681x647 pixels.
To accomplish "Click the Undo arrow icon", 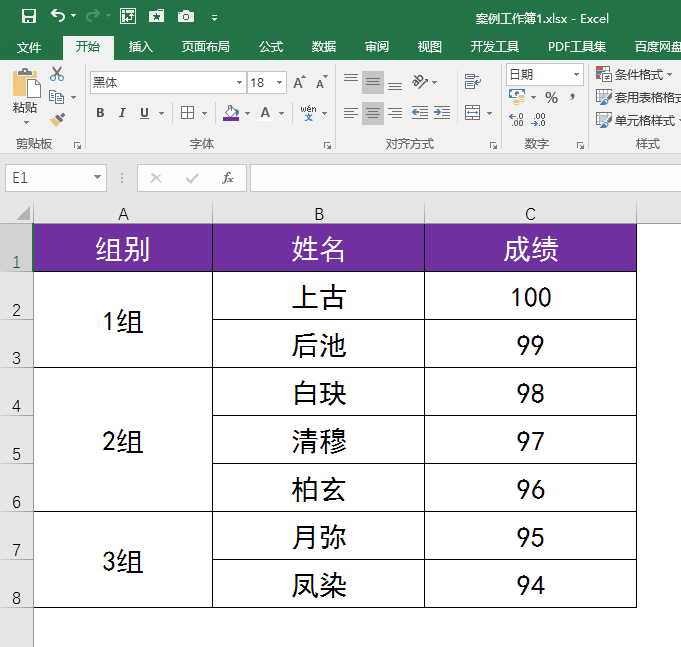I will coord(57,16).
